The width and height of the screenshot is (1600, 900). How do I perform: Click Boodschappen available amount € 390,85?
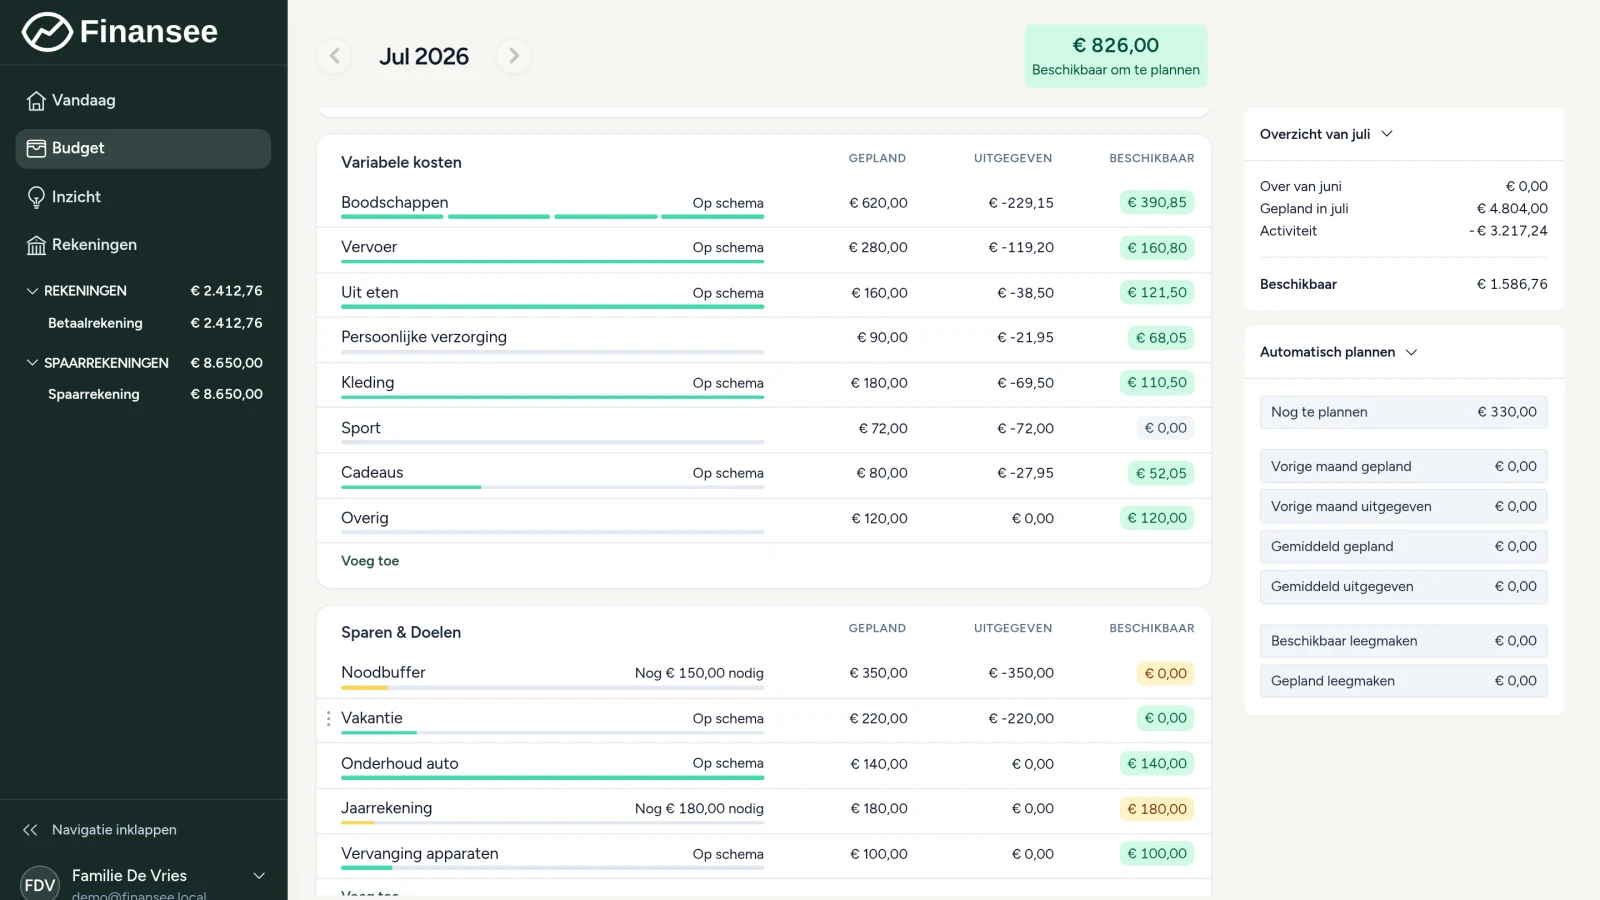pos(1157,203)
